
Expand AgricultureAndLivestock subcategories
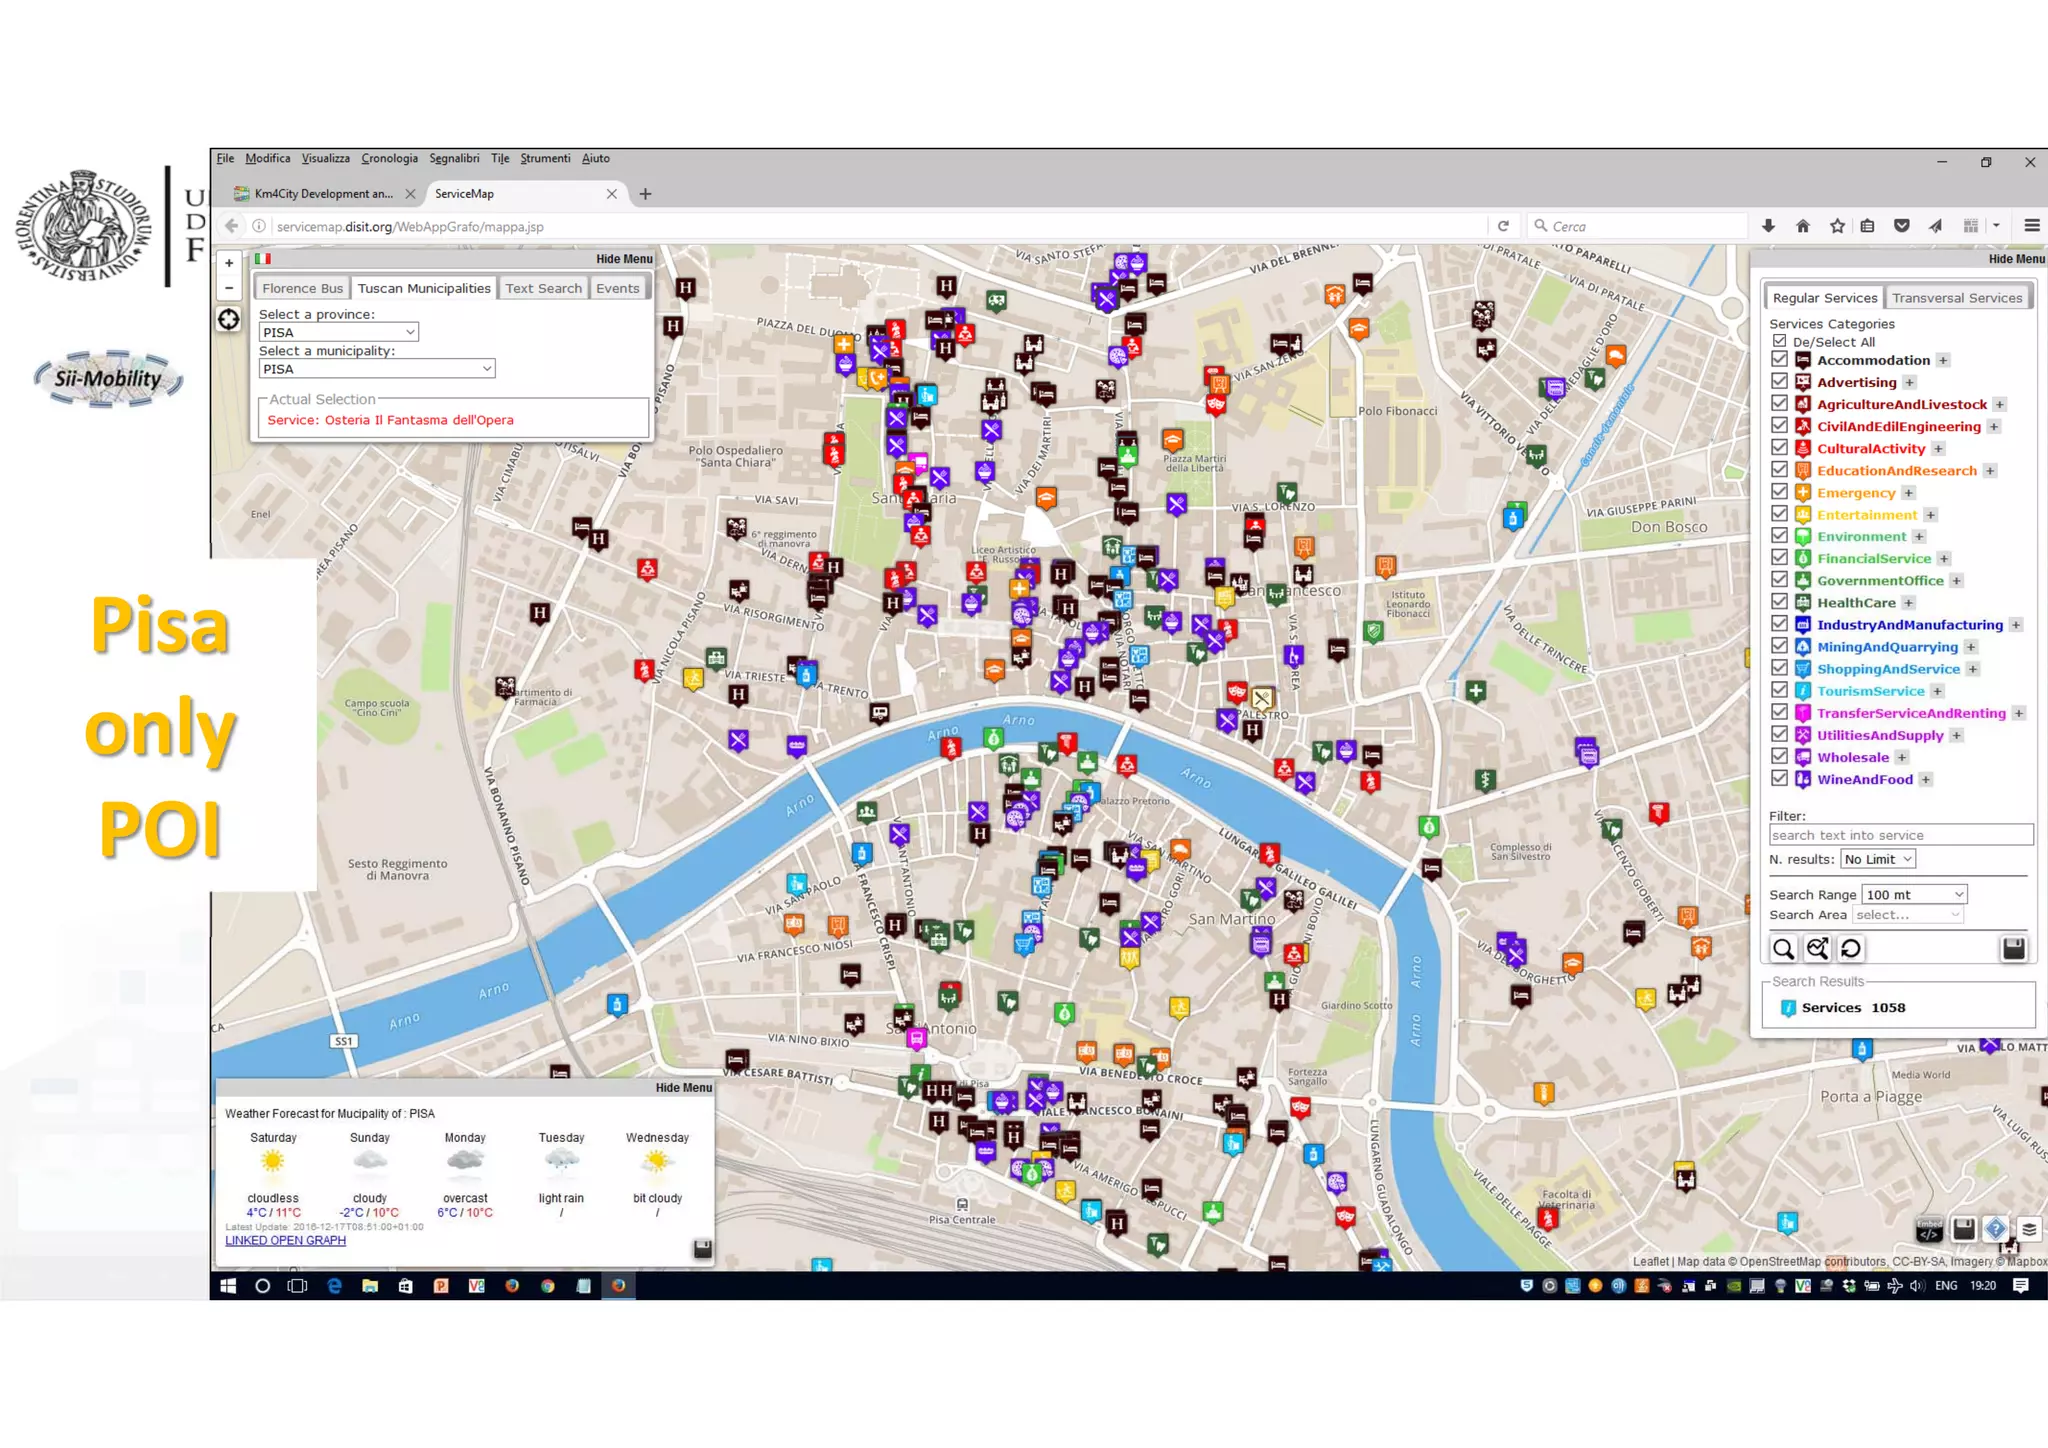pos(2000,404)
